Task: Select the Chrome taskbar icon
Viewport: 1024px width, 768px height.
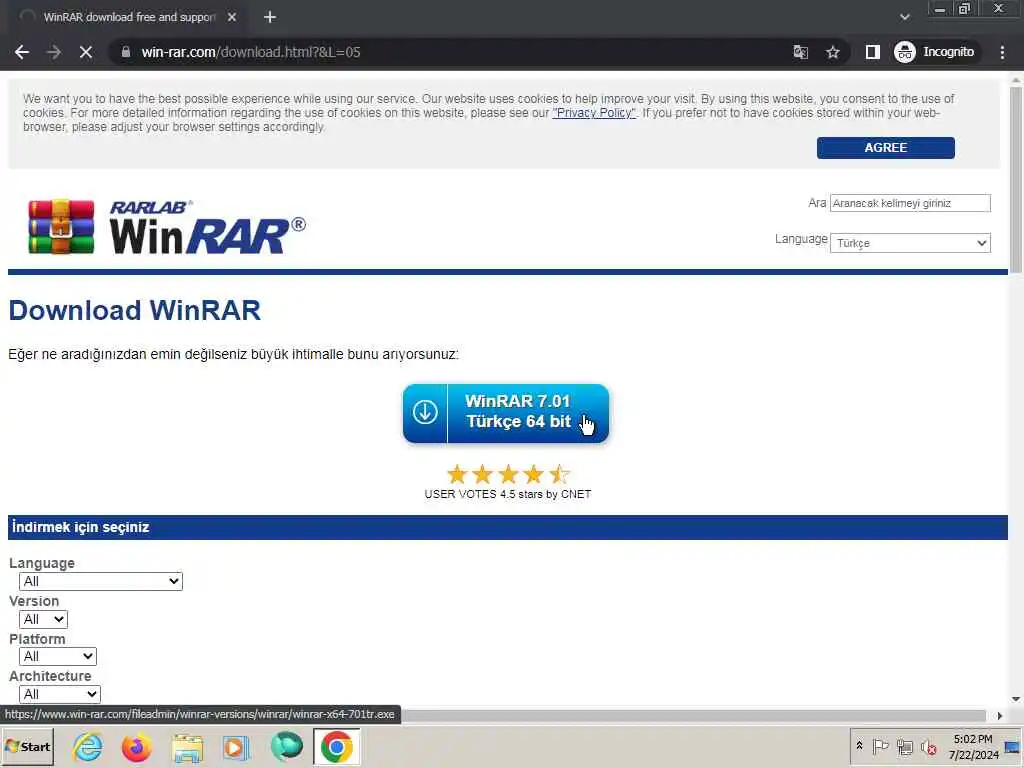Action: 336,747
